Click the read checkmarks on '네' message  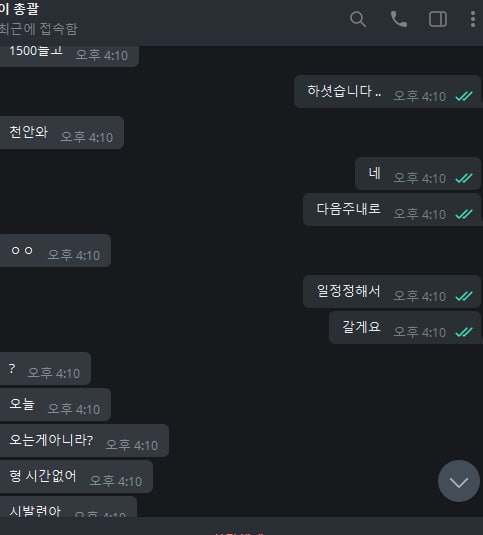tap(464, 178)
